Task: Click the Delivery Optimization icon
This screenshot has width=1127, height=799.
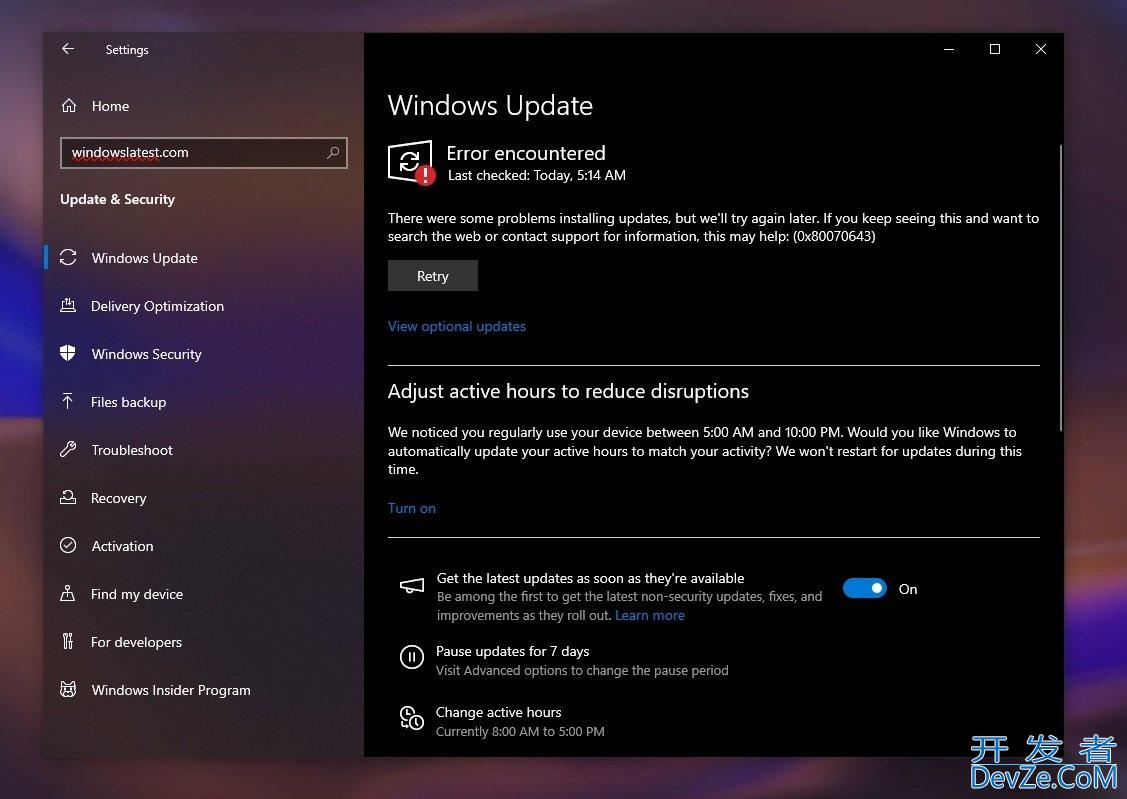Action: click(68, 306)
